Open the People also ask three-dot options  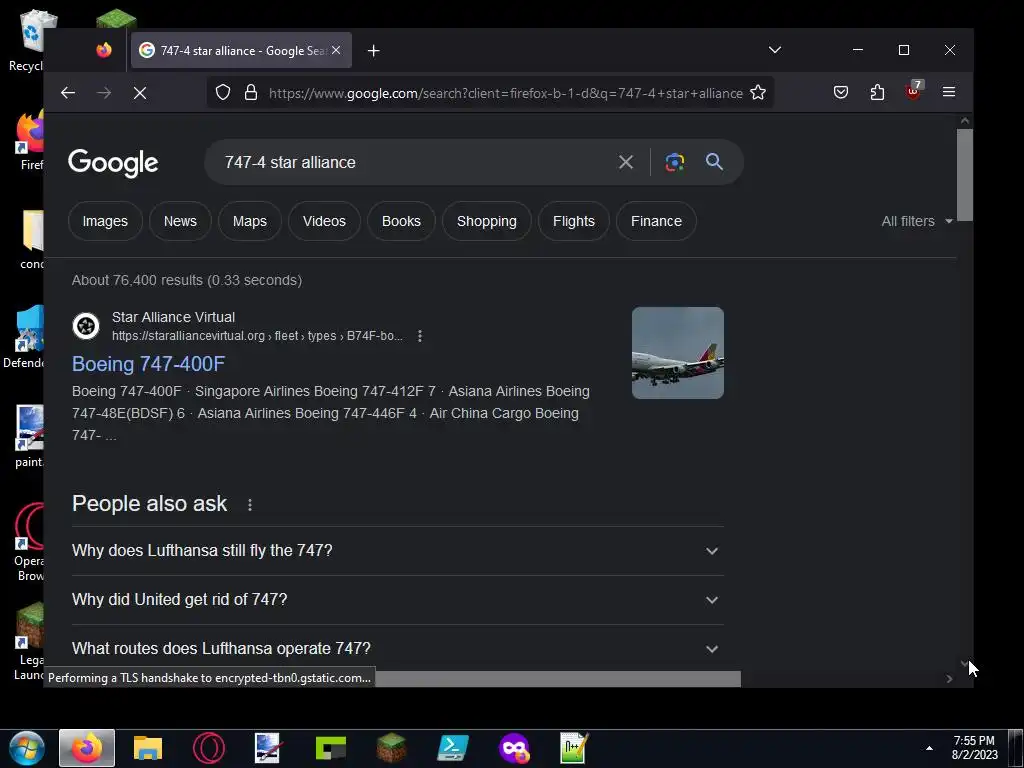point(249,505)
